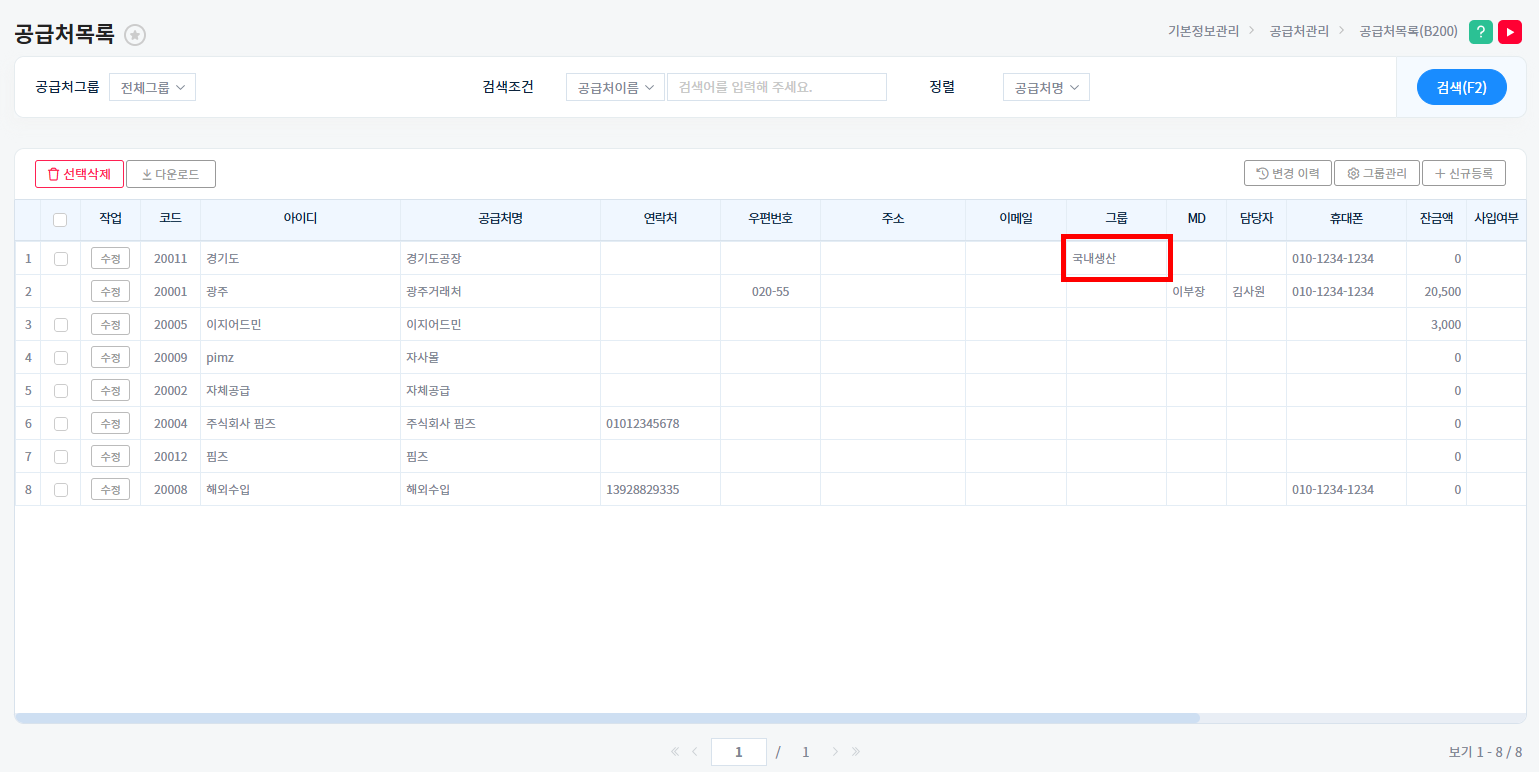The image size is (1539, 772).
Task: Go to the previous page arrow
Action: [x=694, y=752]
